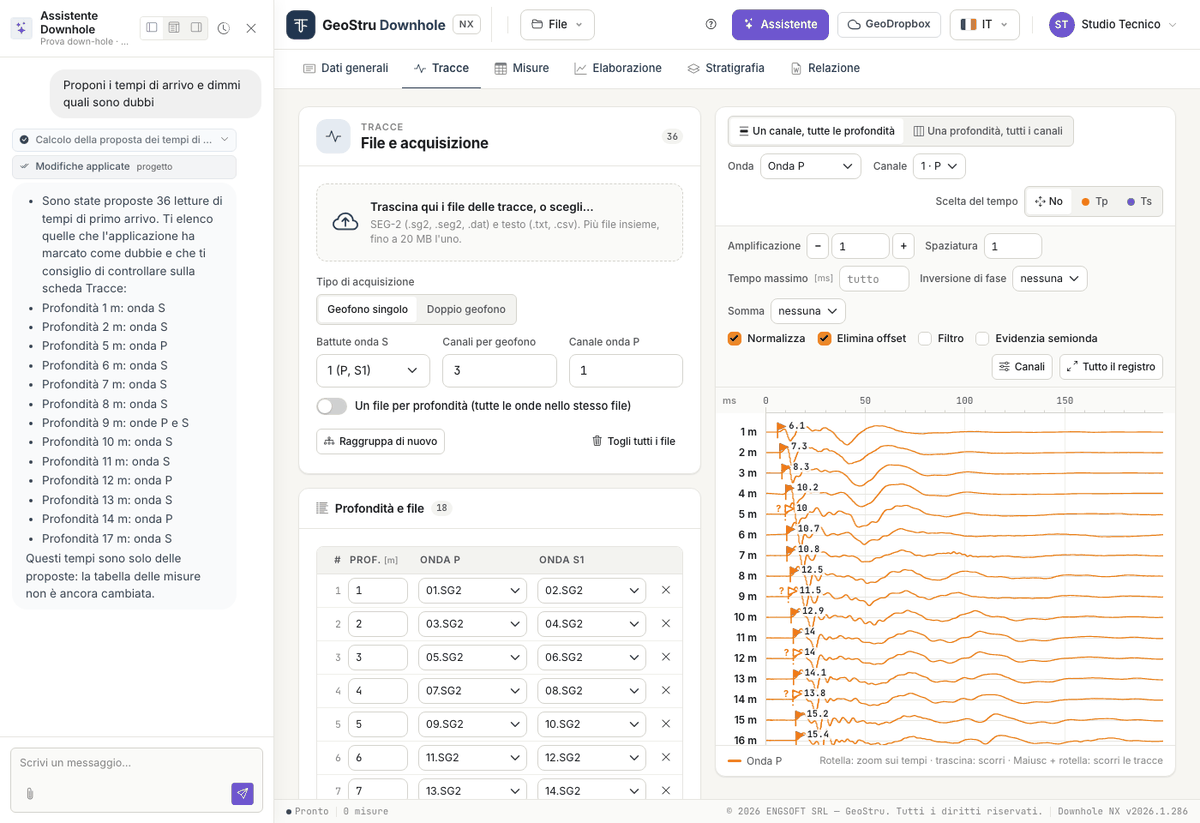
Task: Open the 'Inversione di fase' dropdown
Action: (1049, 278)
